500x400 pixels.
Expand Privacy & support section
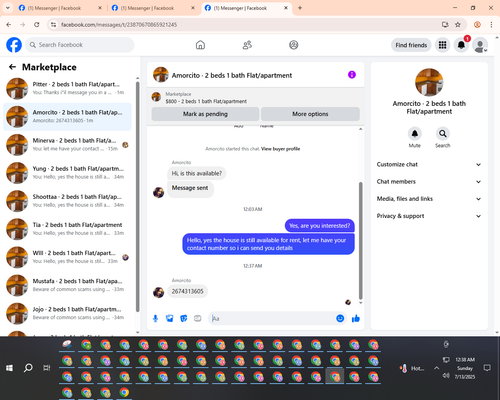[429, 216]
